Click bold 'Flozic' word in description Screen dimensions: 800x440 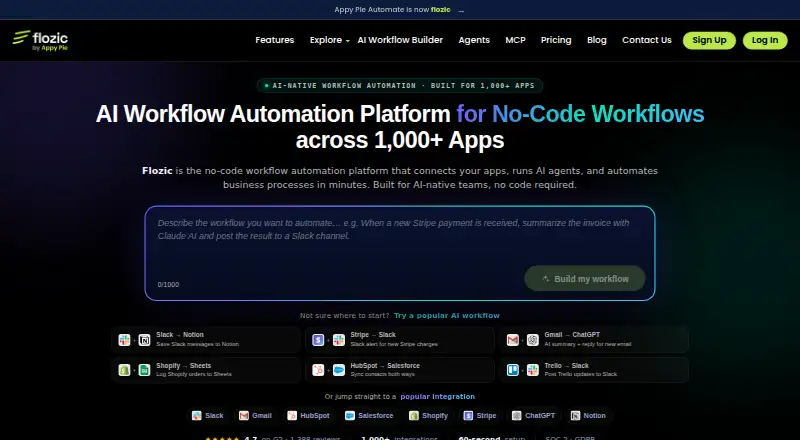[157, 170]
